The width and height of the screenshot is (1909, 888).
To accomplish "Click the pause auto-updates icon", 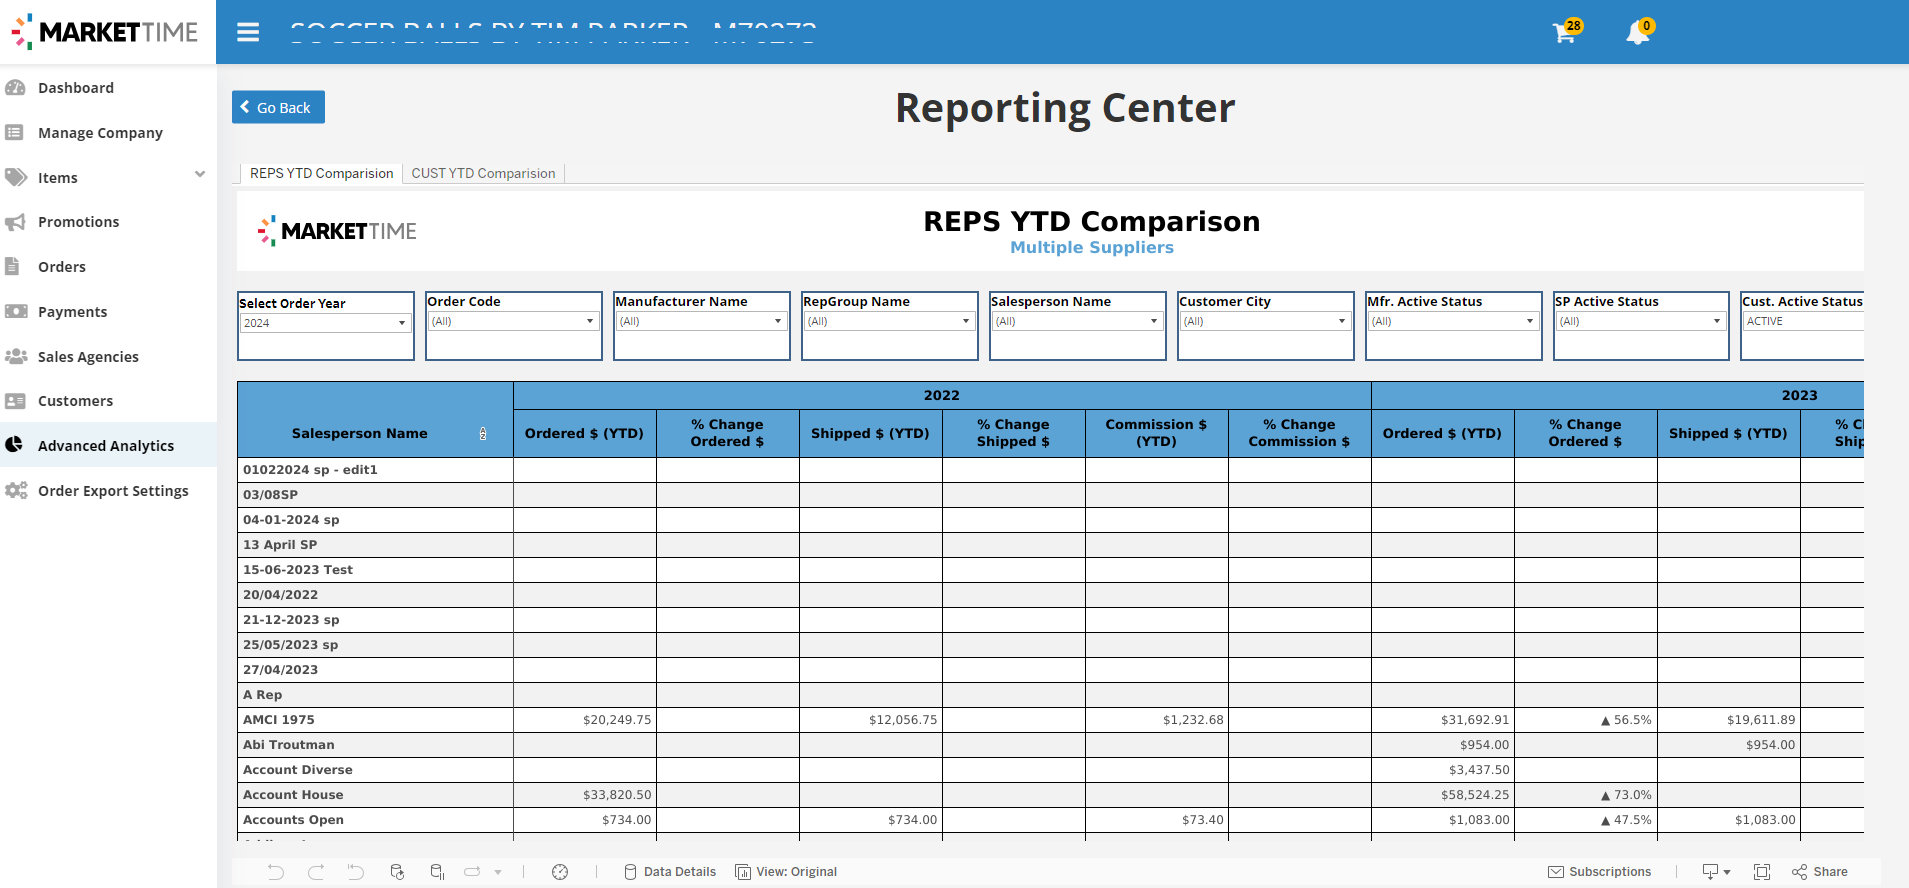I will [437, 872].
